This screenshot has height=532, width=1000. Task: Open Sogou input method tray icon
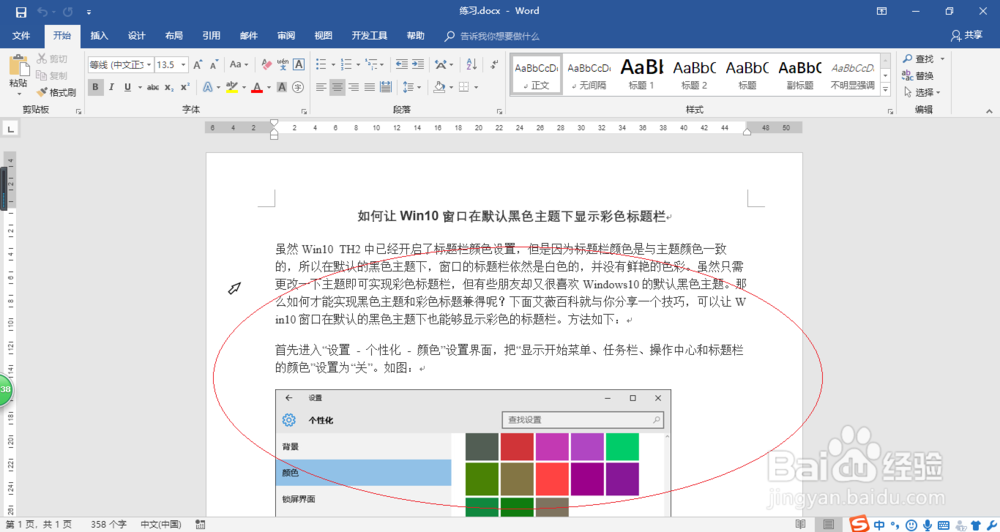[x=859, y=524]
